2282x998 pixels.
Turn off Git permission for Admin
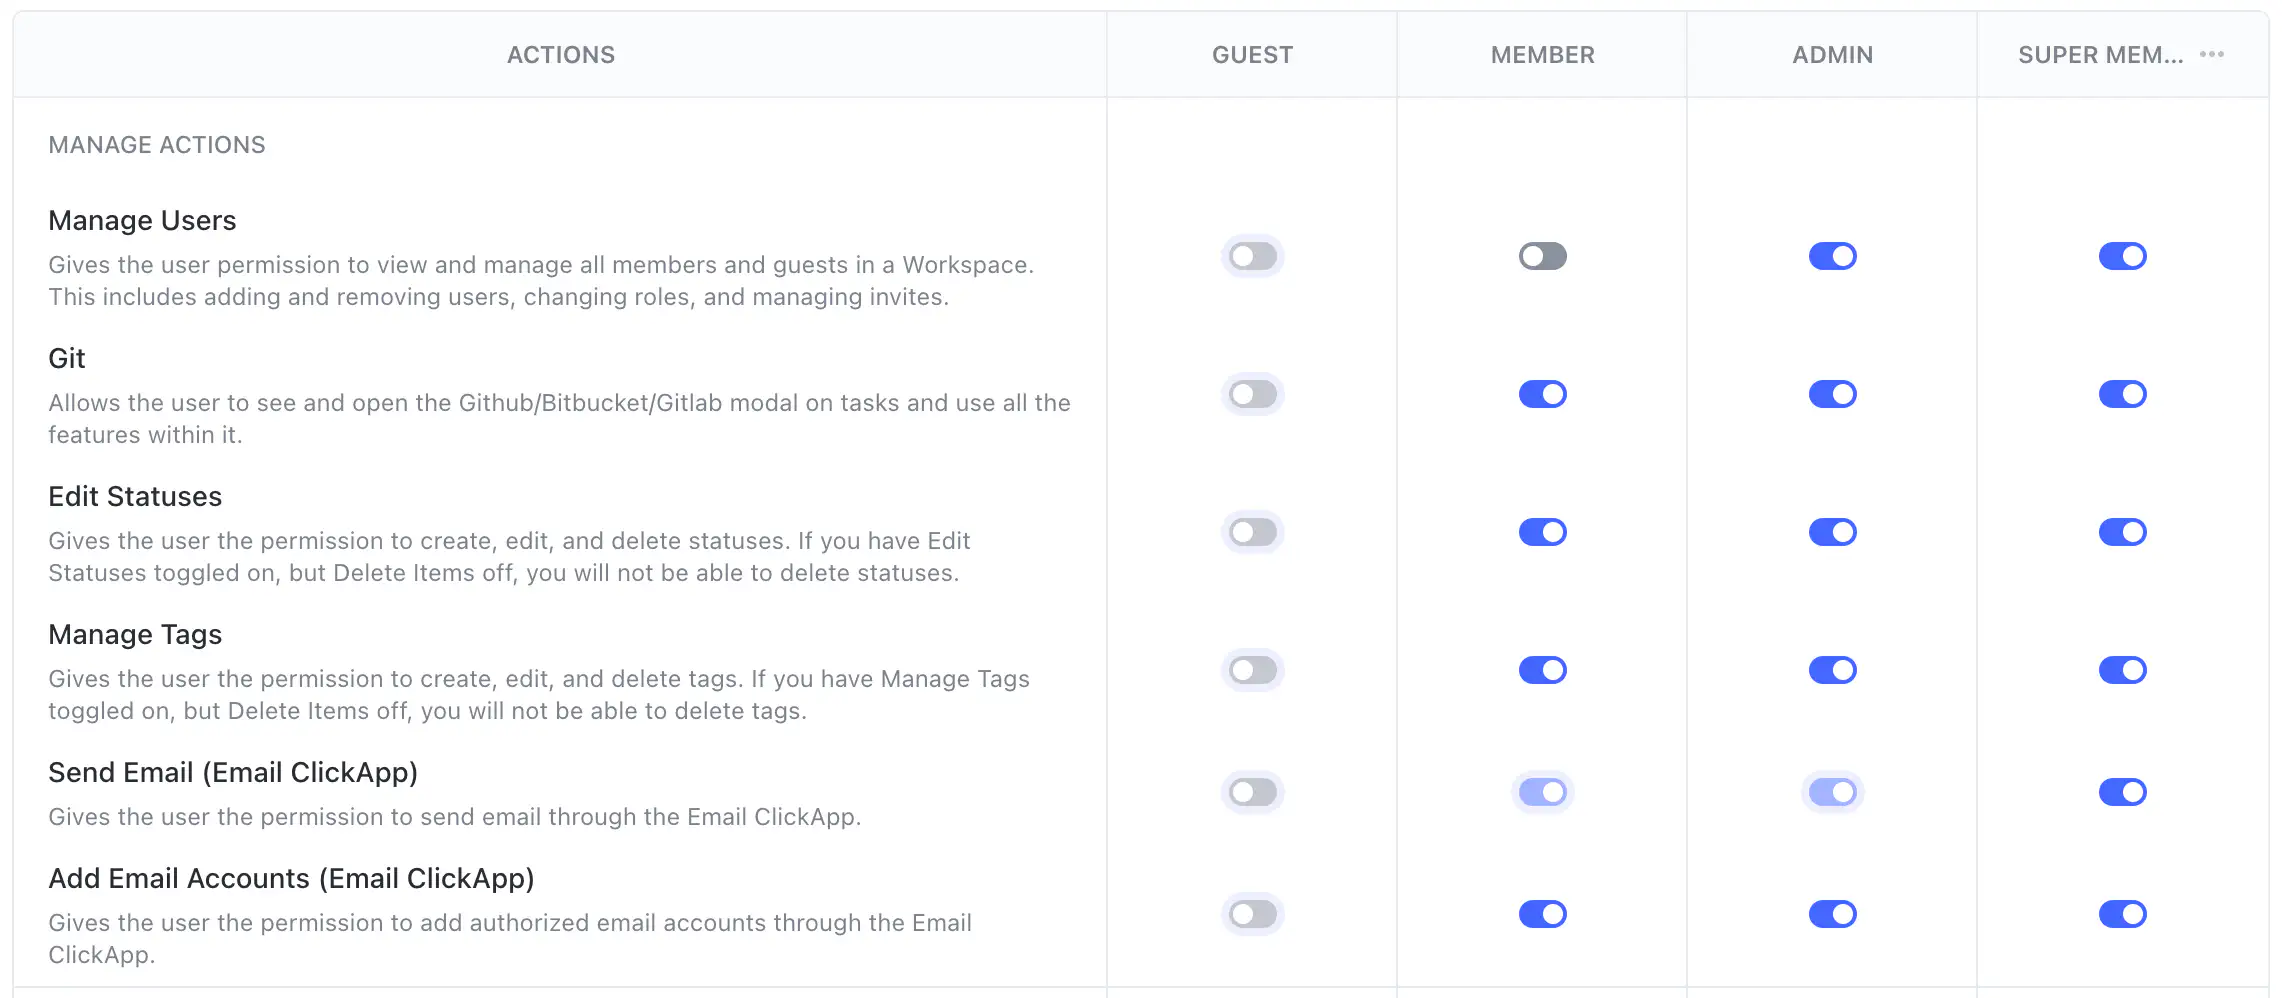(x=1833, y=394)
